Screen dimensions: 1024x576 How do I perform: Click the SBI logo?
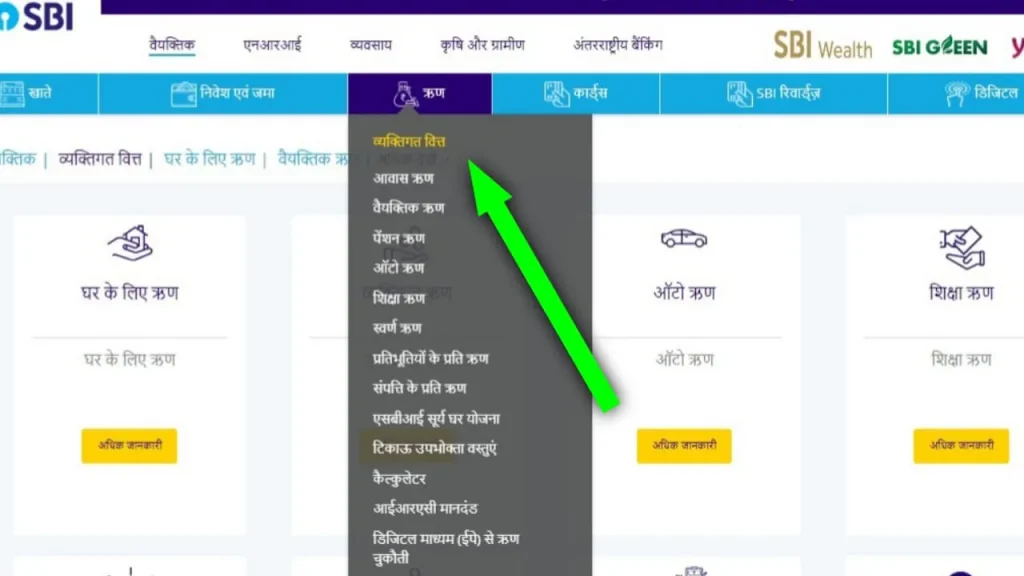[37, 16]
